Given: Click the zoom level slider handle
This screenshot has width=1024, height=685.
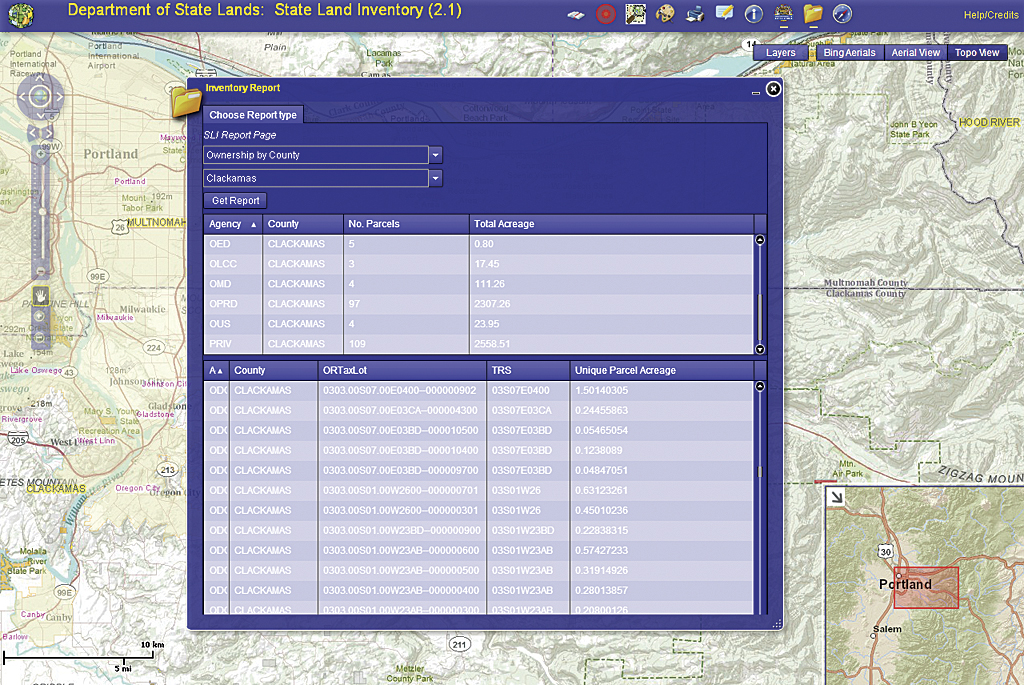Looking at the screenshot, I should pos(42,212).
